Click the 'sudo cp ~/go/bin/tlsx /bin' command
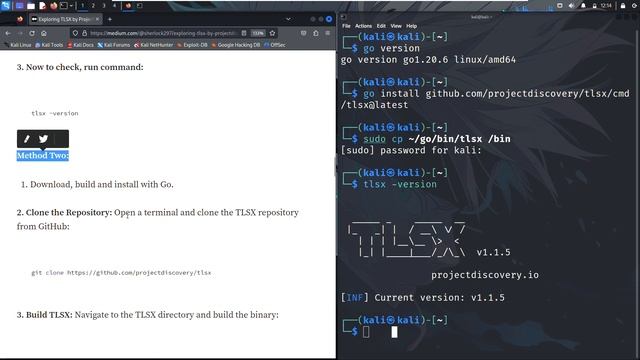640x360 pixels. [x=437, y=139]
